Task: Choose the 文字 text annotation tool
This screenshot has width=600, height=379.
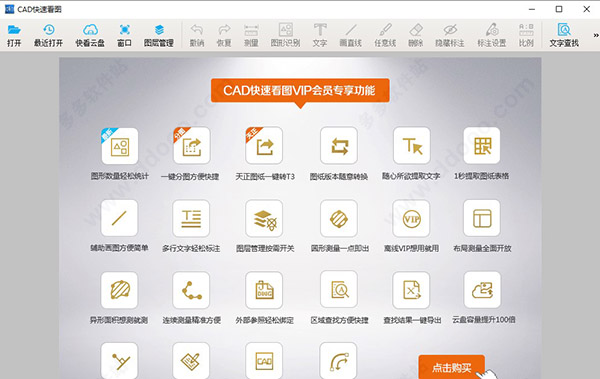Action: tap(320, 35)
